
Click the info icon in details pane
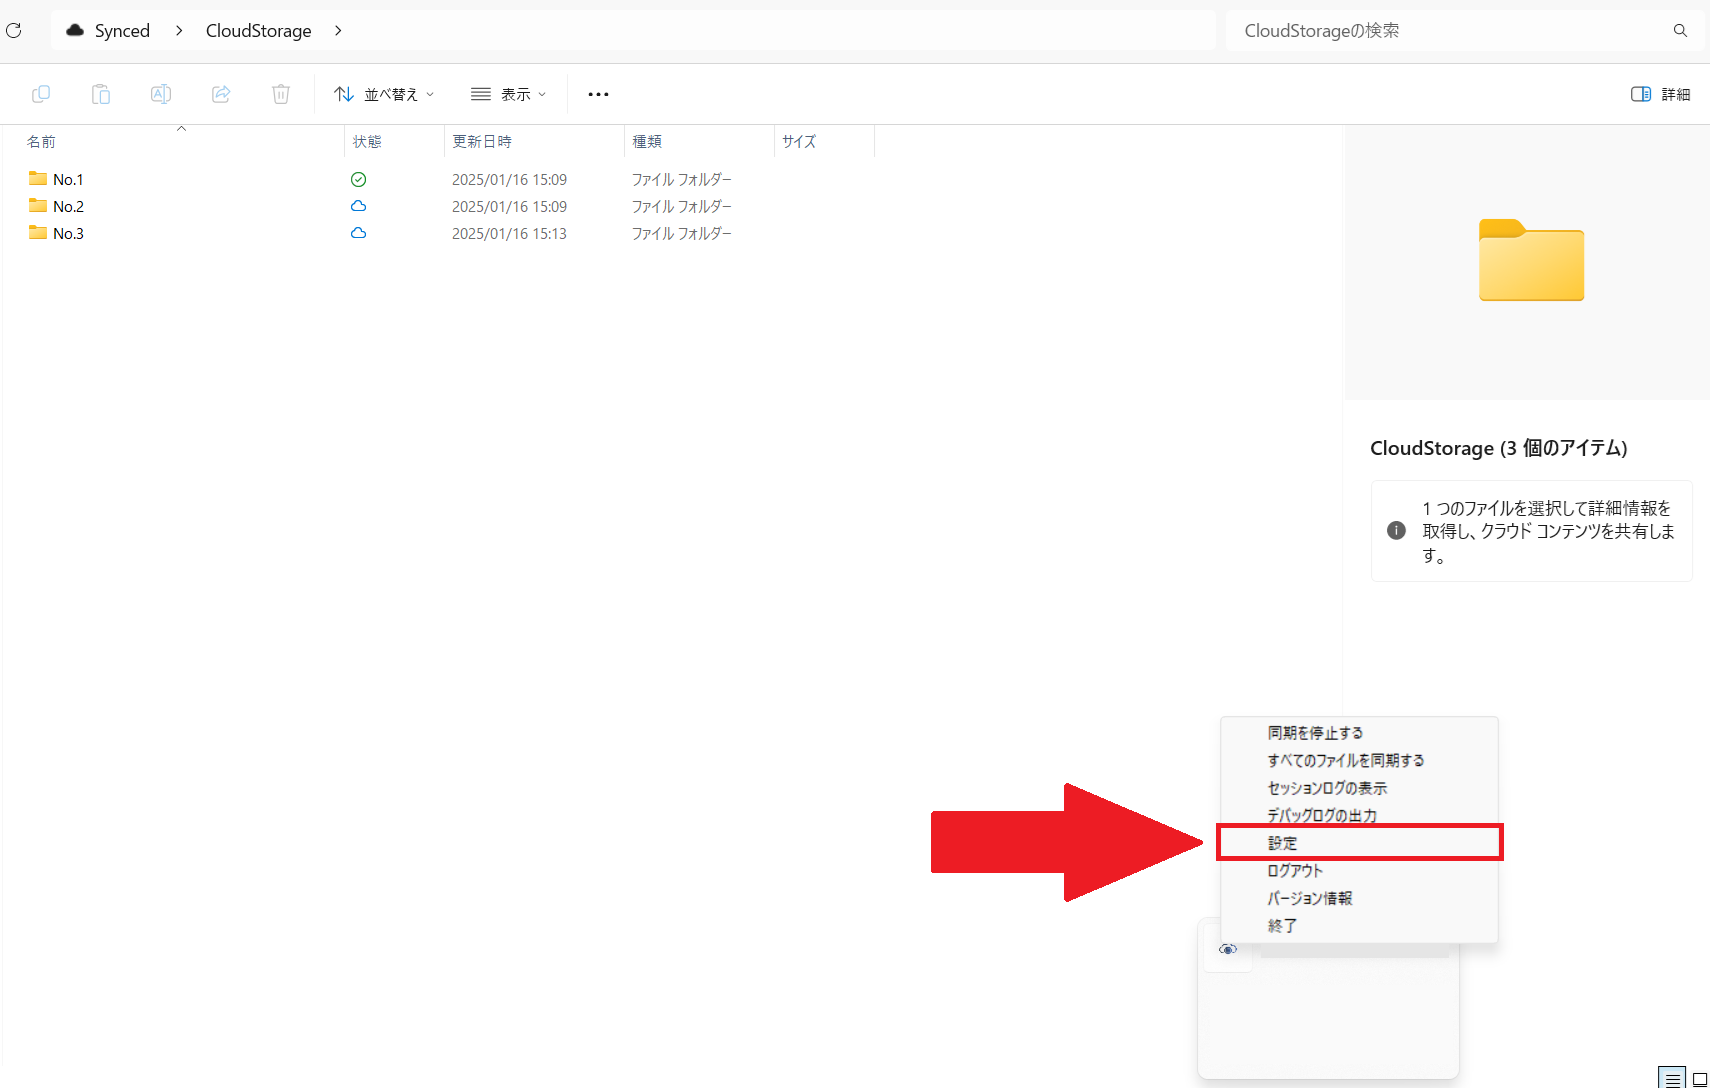(1396, 531)
